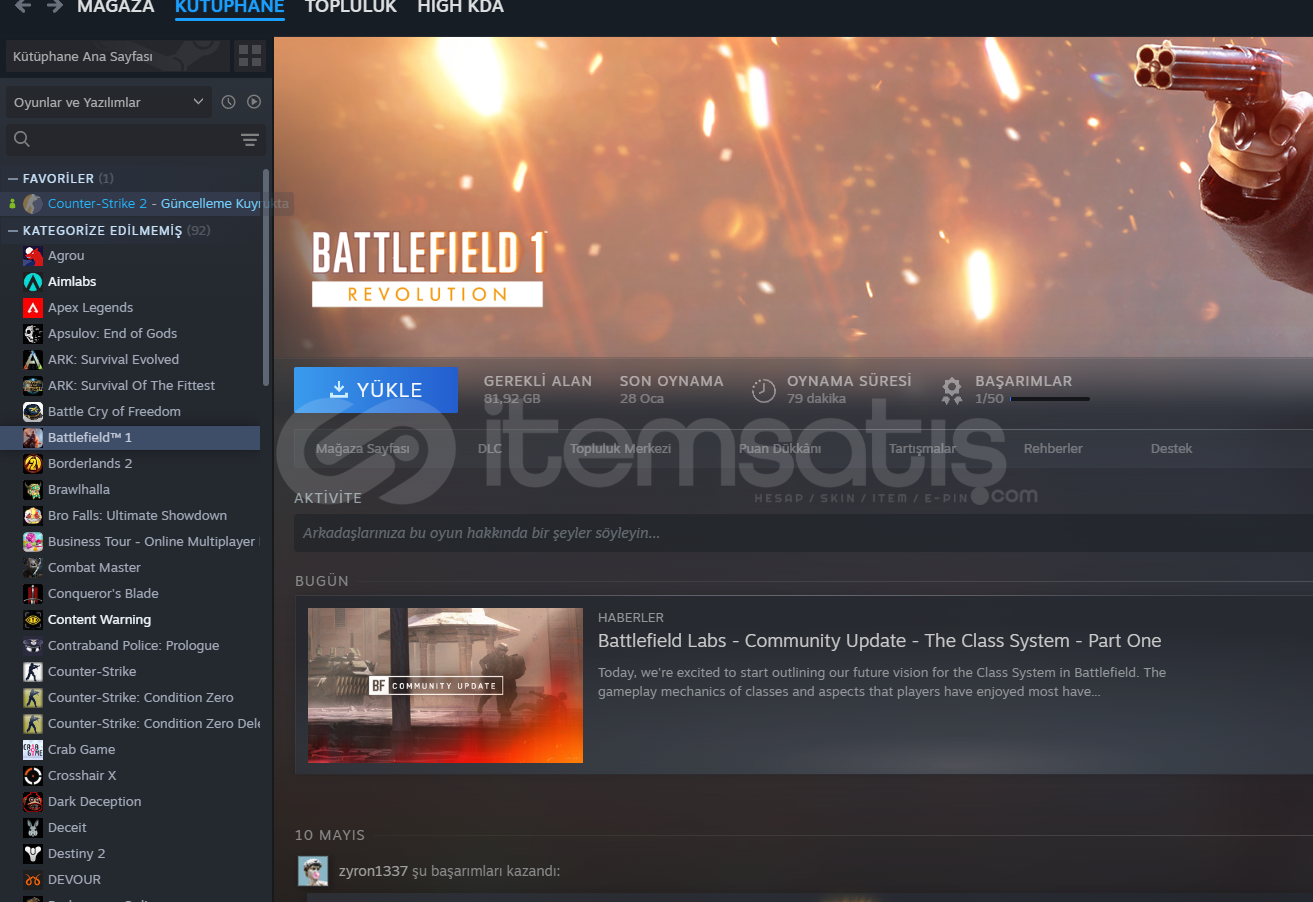Click zyron1337's avatar in activity feed
Viewport: 1313px width, 902px height.
click(313, 871)
